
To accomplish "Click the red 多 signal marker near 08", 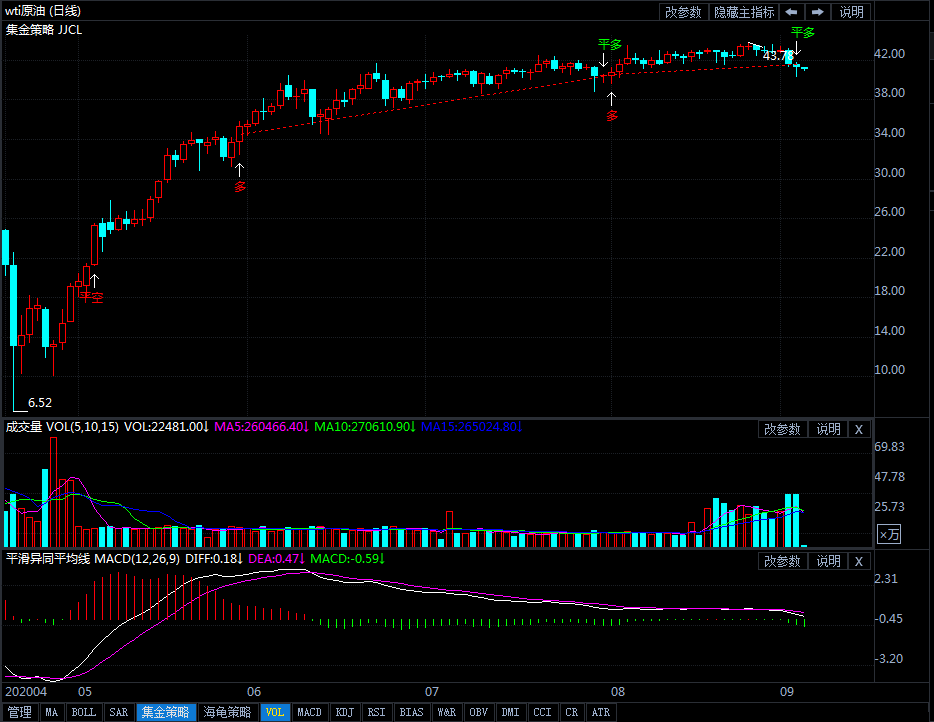I will [612, 116].
